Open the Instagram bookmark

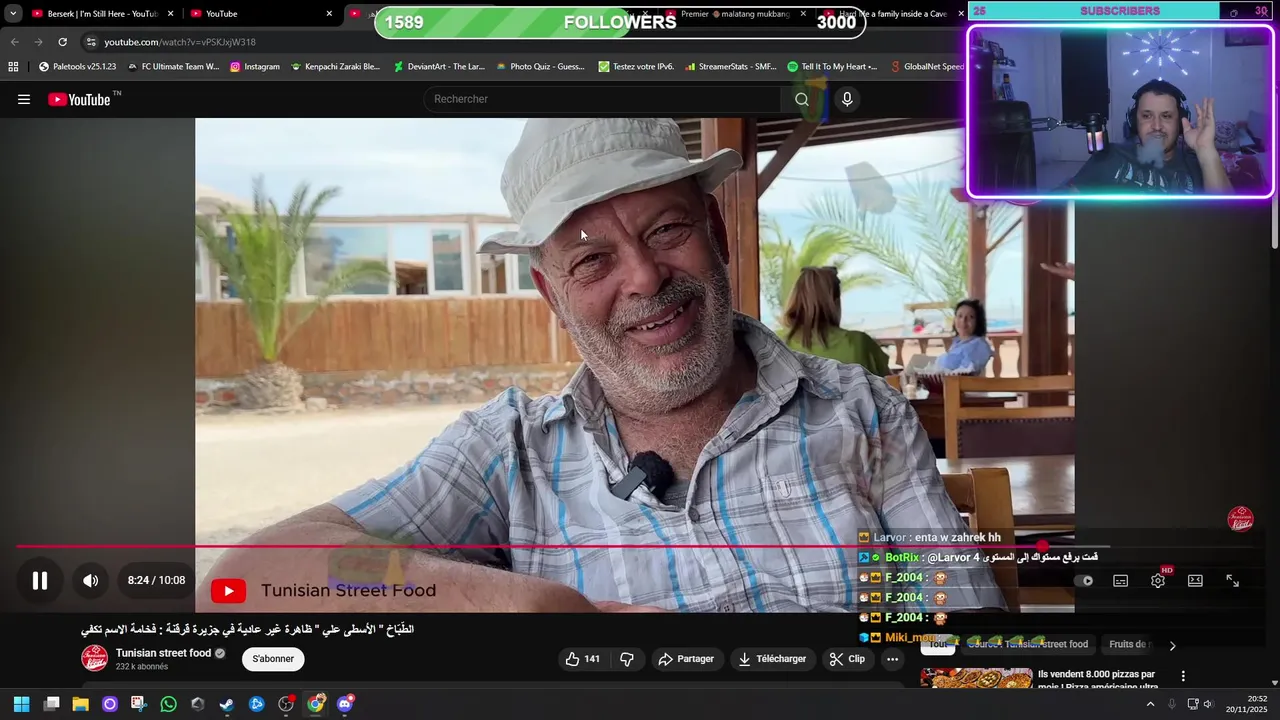[x=255, y=67]
